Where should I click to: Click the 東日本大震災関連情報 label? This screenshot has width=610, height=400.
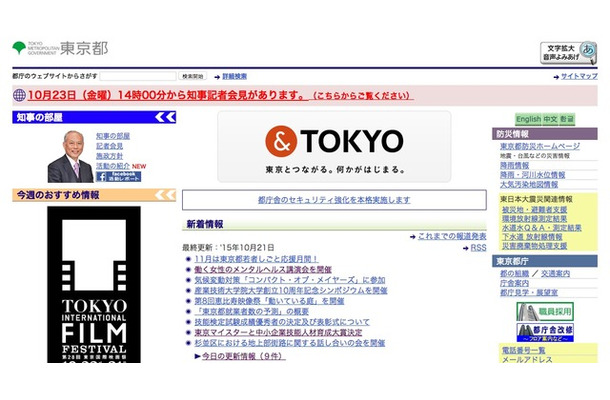(x=536, y=199)
